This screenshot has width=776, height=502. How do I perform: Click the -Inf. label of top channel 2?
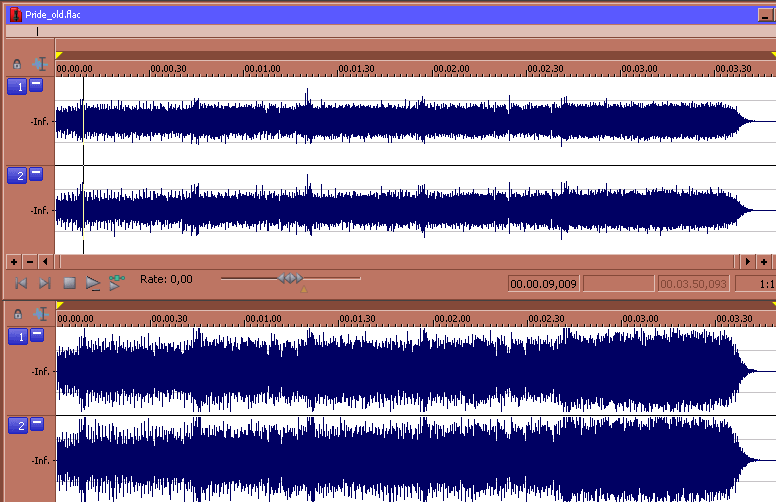[x=40, y=210]
